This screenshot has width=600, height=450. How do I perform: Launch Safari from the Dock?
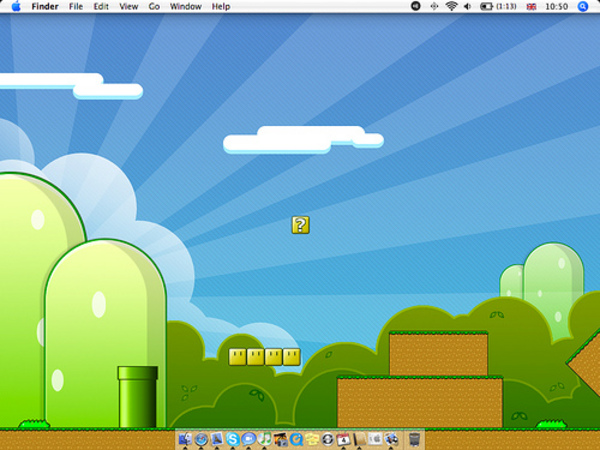pos(201,439)
